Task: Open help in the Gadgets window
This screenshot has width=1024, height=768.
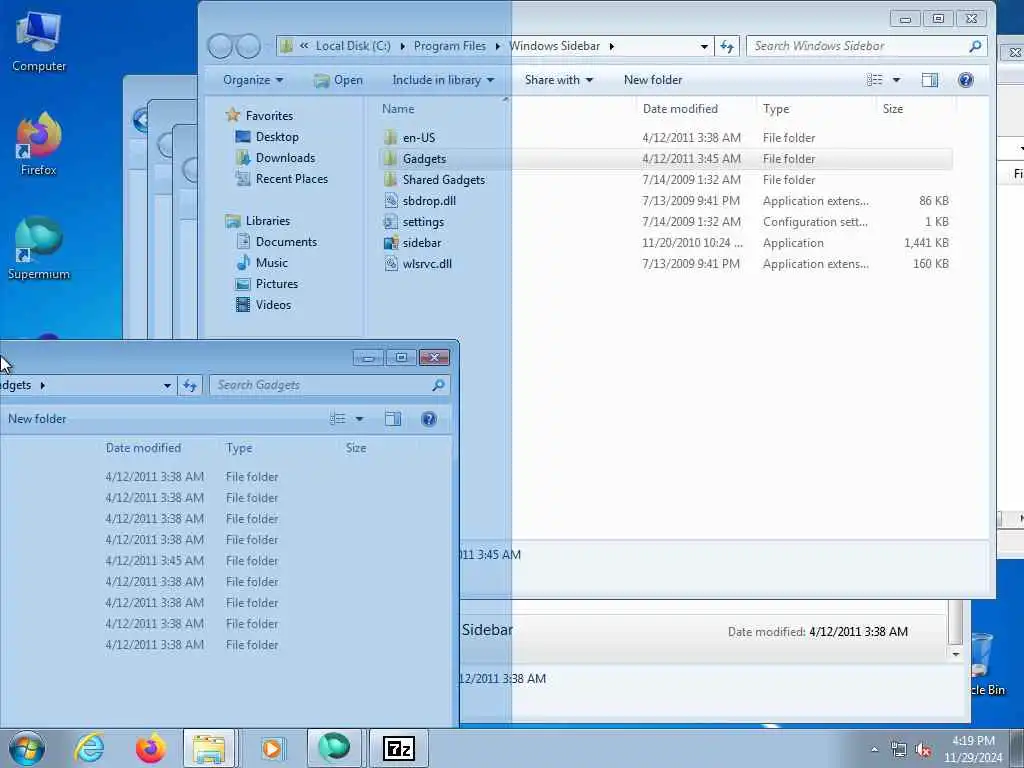Action: (x=429, y=419)
